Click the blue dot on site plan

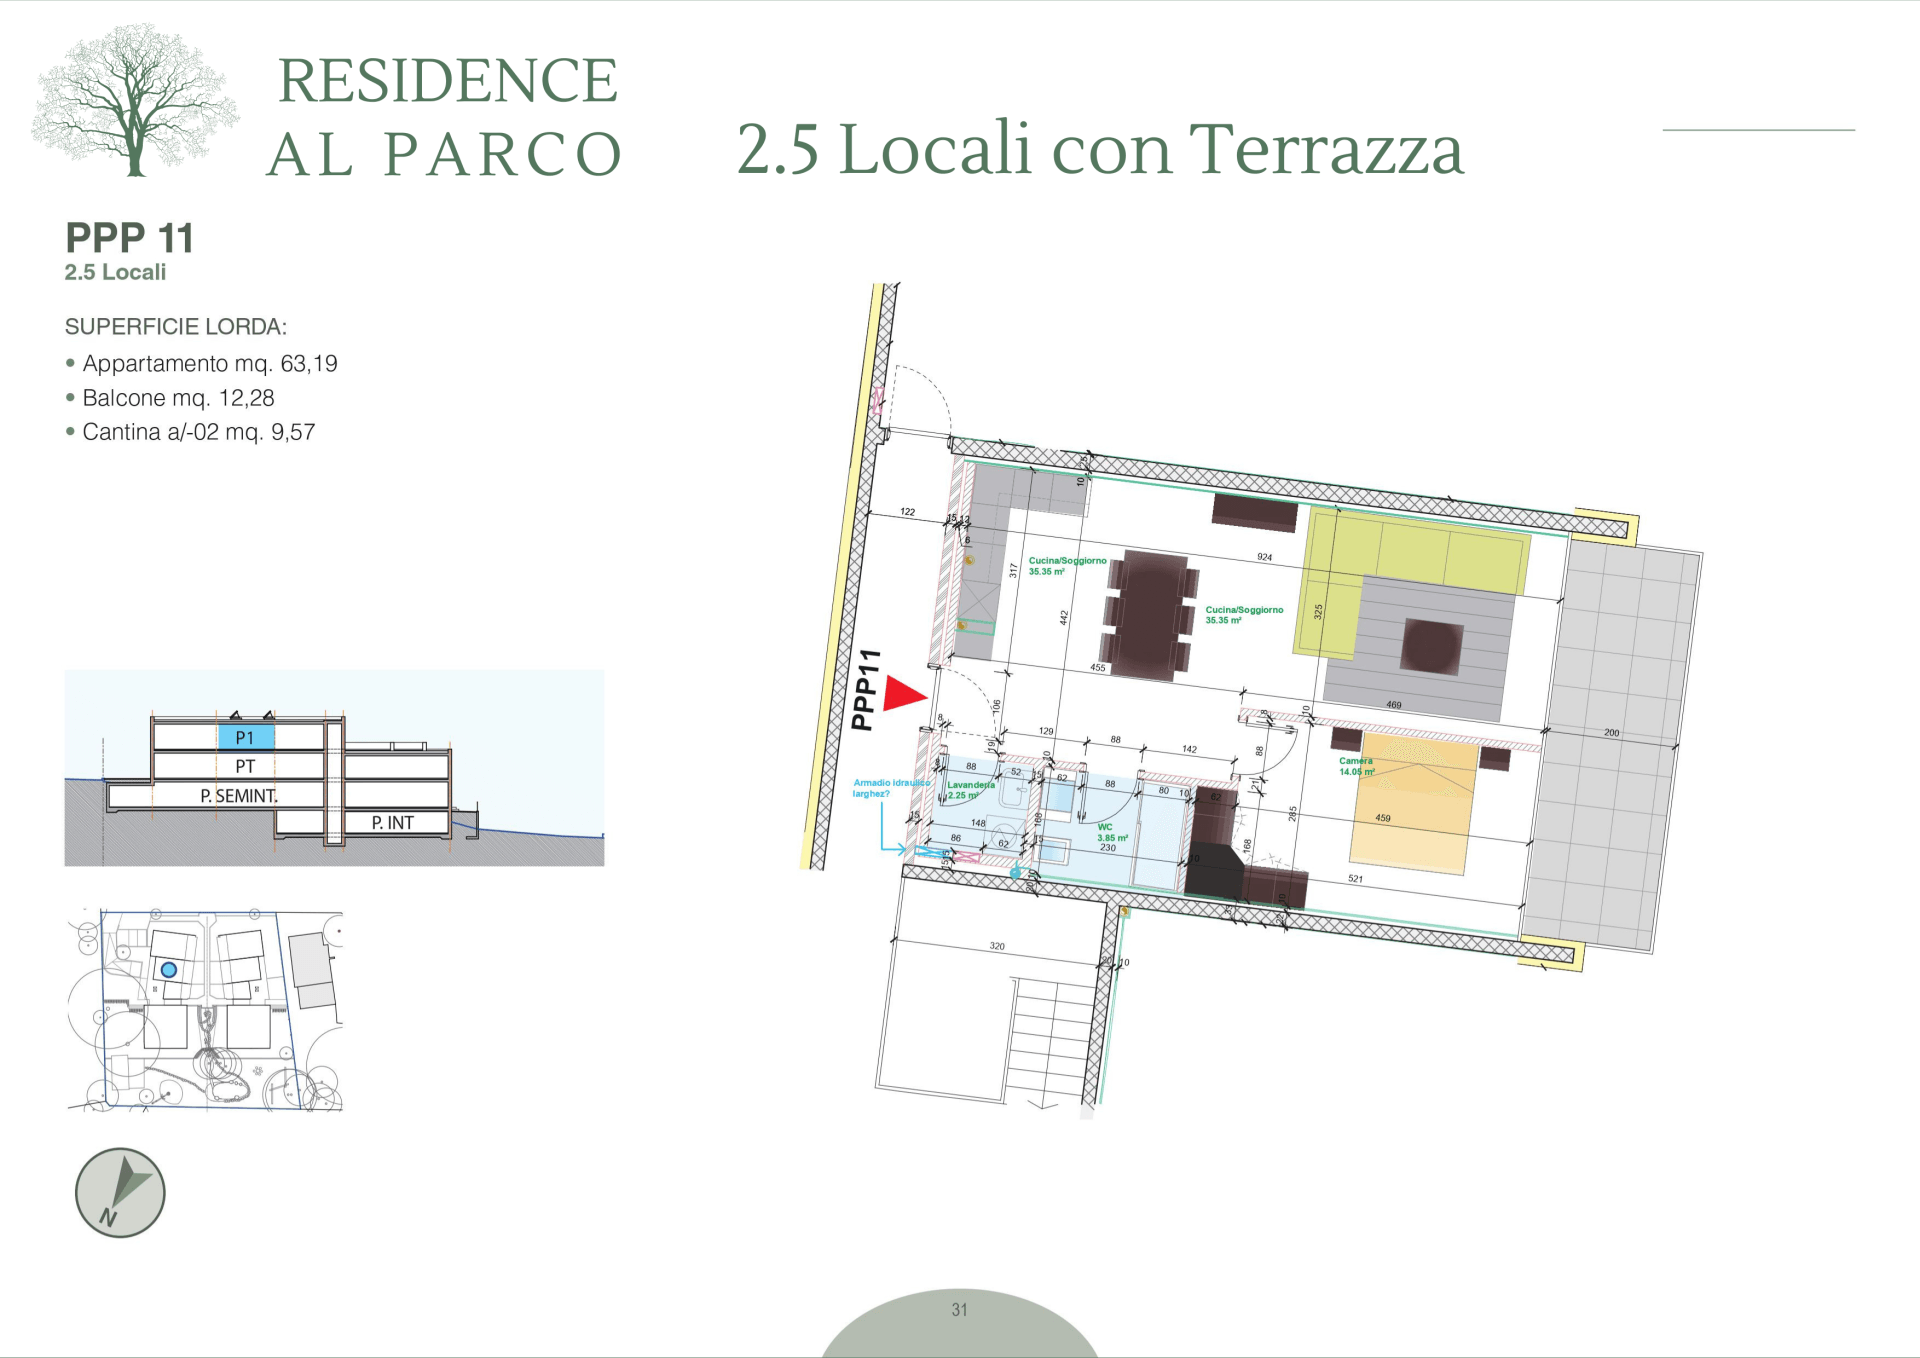coord(169,969)
